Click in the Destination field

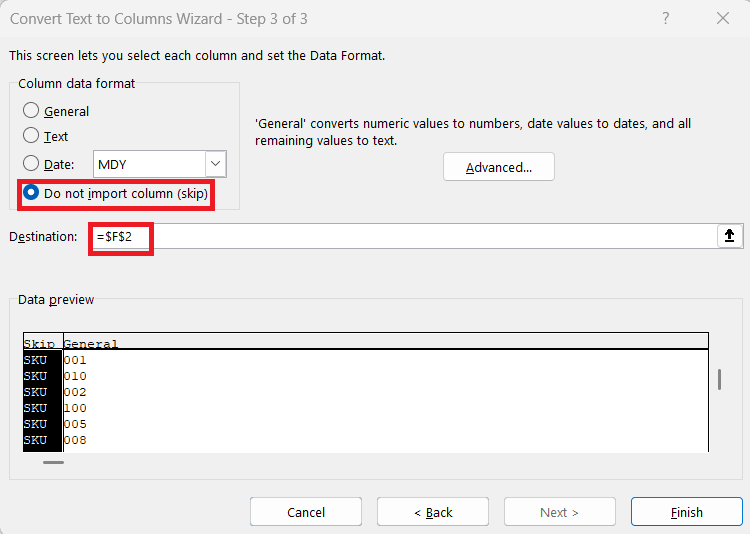(404, 236)
